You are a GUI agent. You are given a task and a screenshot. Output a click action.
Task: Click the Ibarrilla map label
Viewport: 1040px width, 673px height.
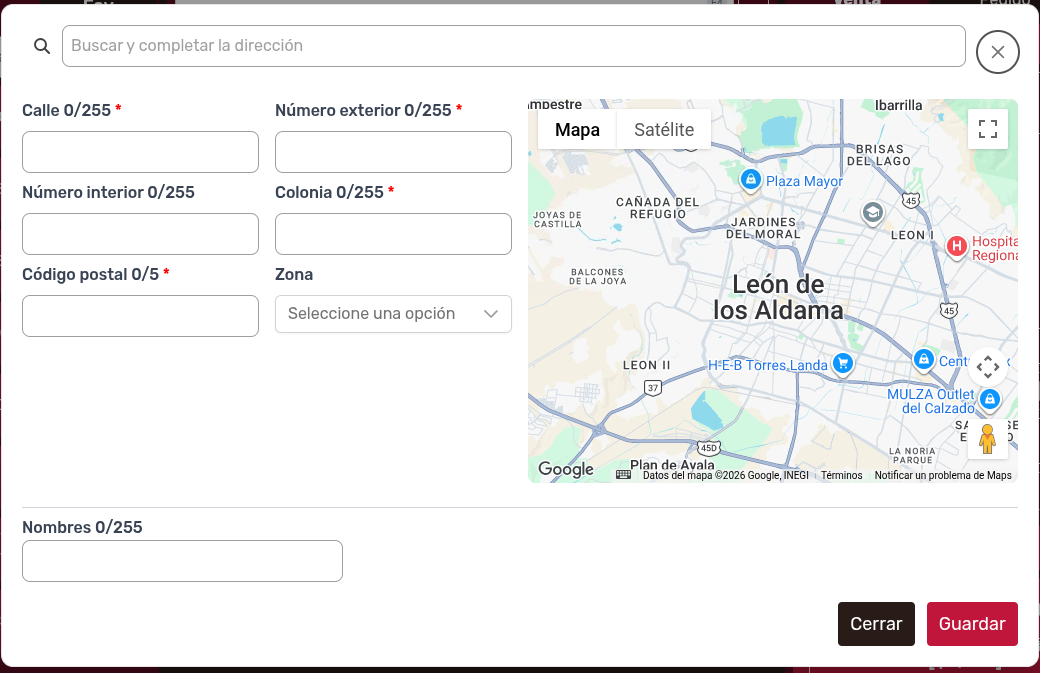898,105
